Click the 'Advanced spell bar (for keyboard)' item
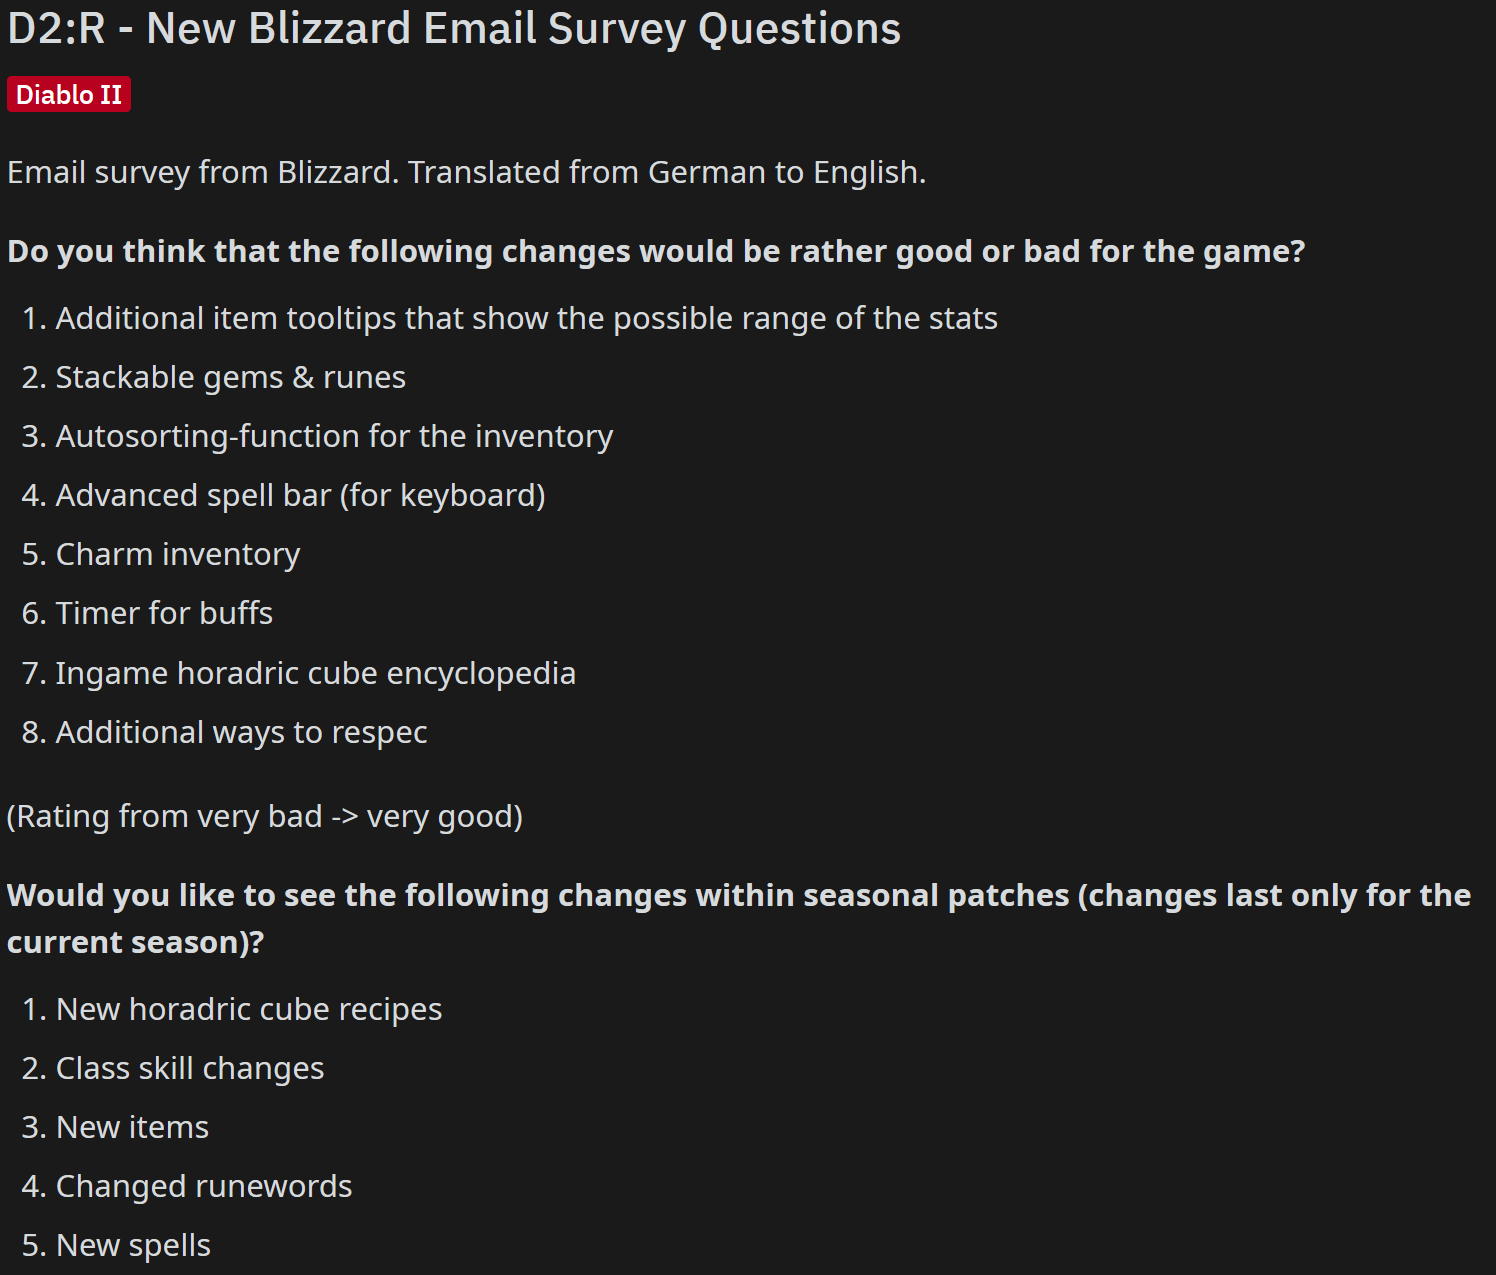This screenshot has height=1275, width=1496. pyautogui.click(x=300, y=496)
